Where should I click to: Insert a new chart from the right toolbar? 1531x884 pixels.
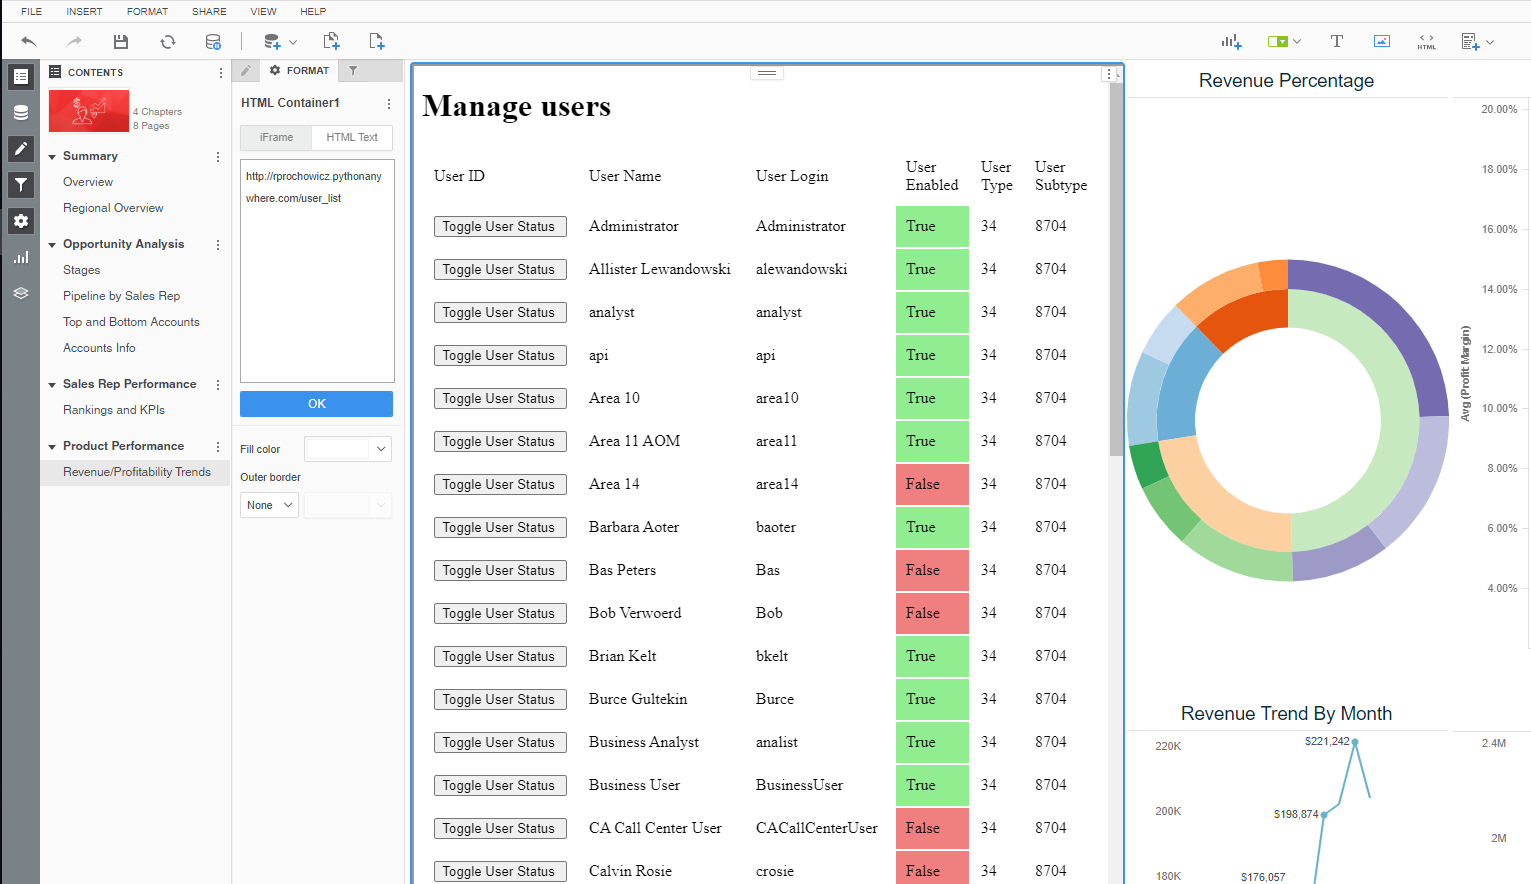point(1230,41)
